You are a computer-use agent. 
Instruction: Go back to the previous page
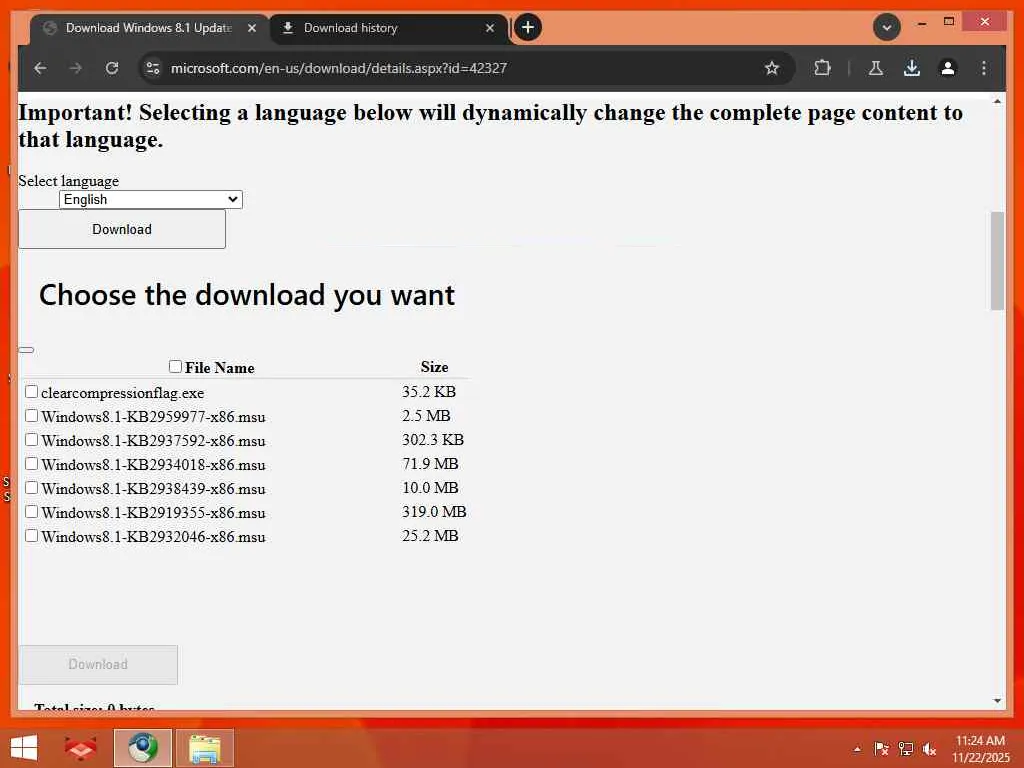40,68
